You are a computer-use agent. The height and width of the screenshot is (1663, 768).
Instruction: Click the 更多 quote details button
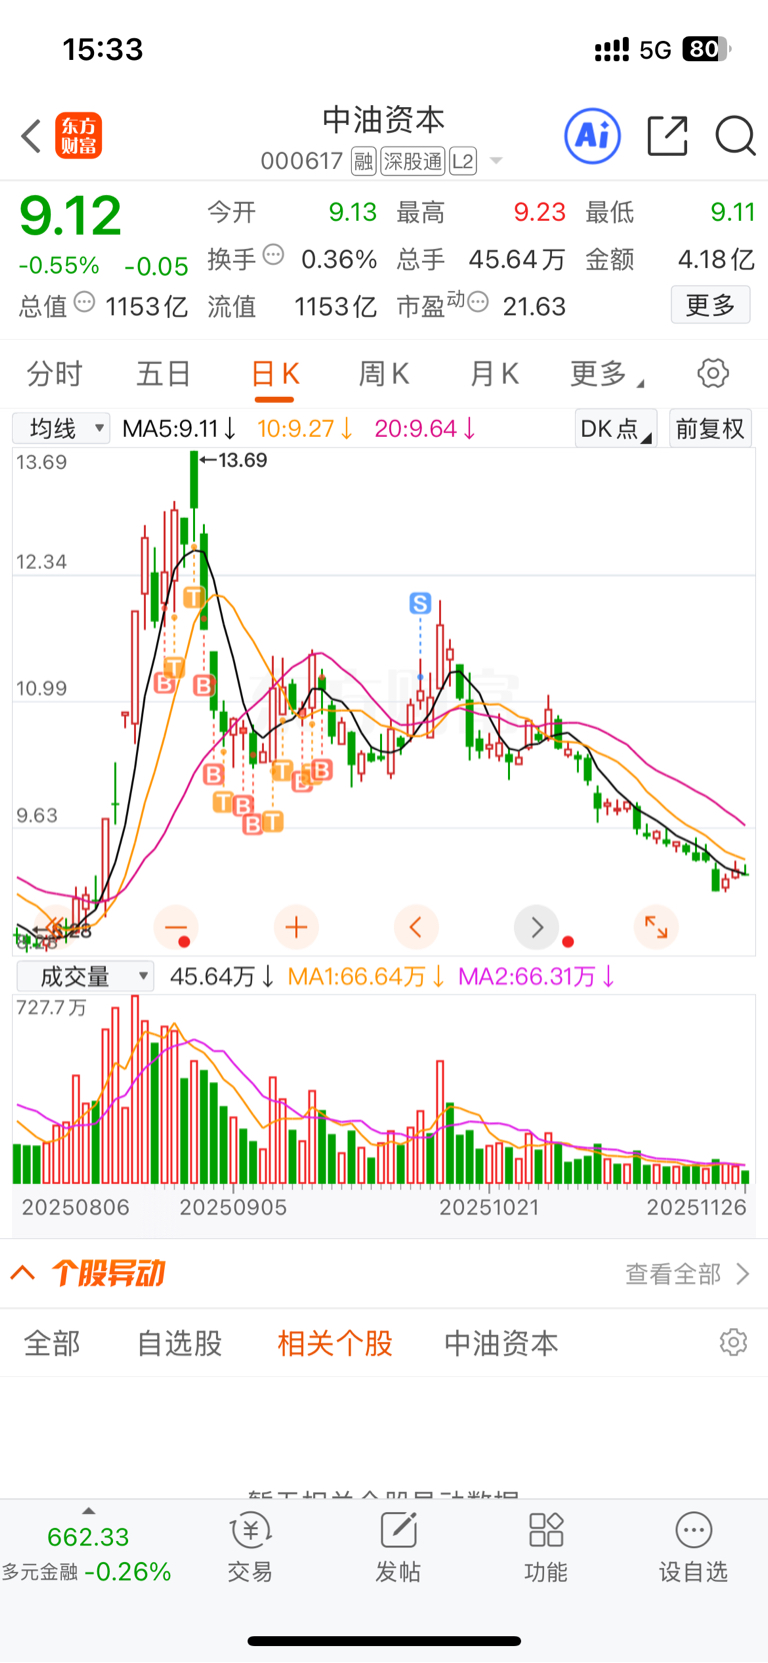pos(710,305)
